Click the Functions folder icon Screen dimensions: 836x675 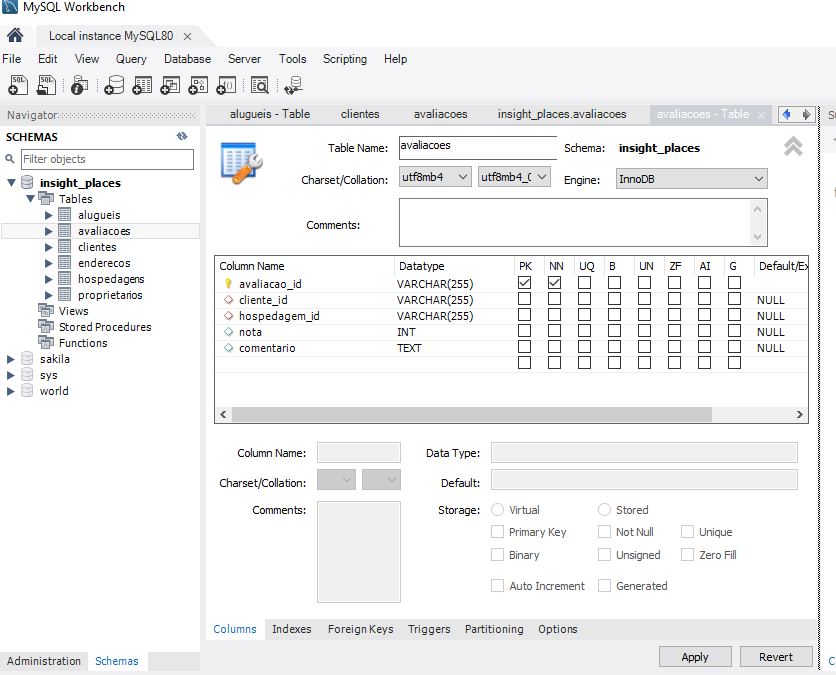point(46,342)
